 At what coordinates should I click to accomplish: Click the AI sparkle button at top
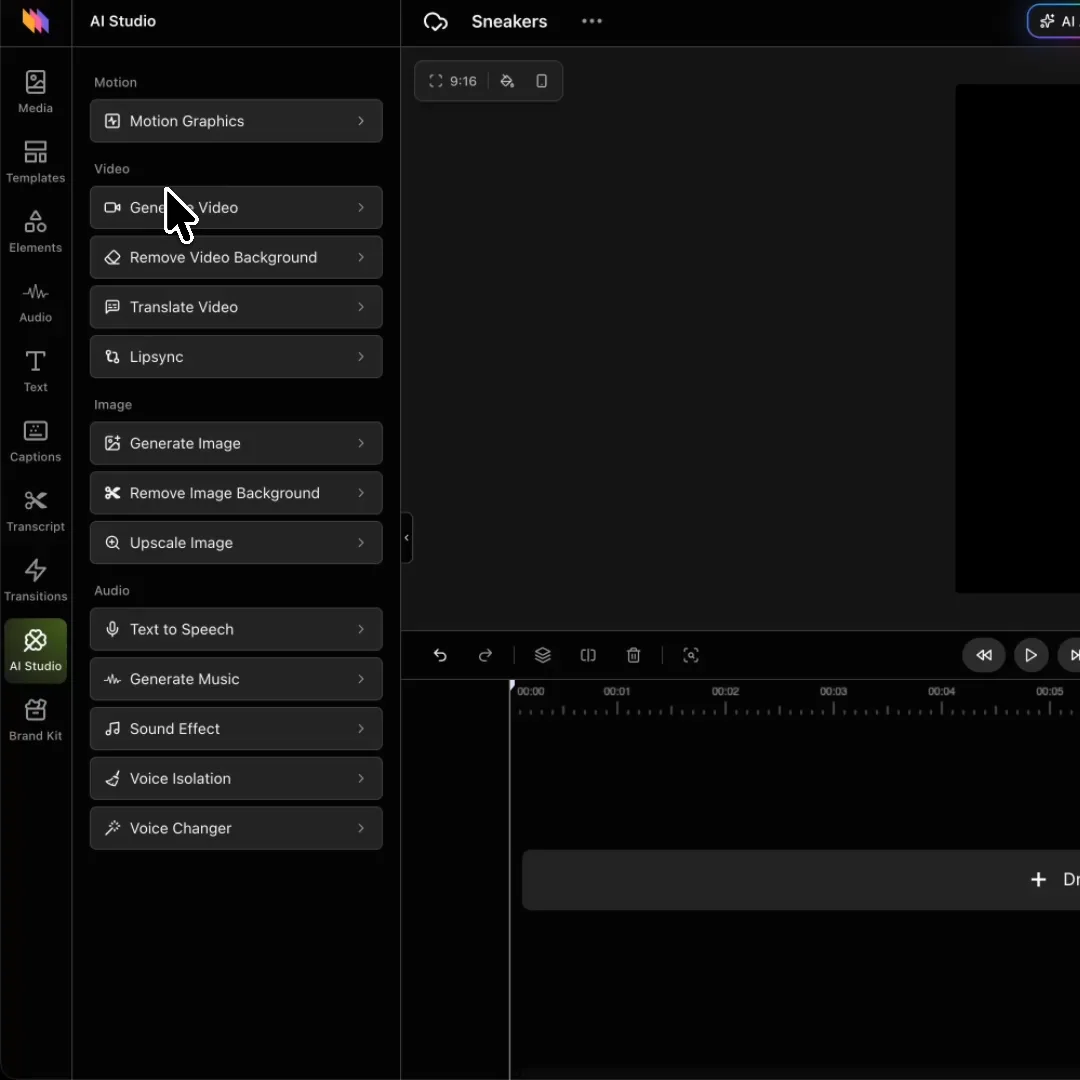(1055, 21)
